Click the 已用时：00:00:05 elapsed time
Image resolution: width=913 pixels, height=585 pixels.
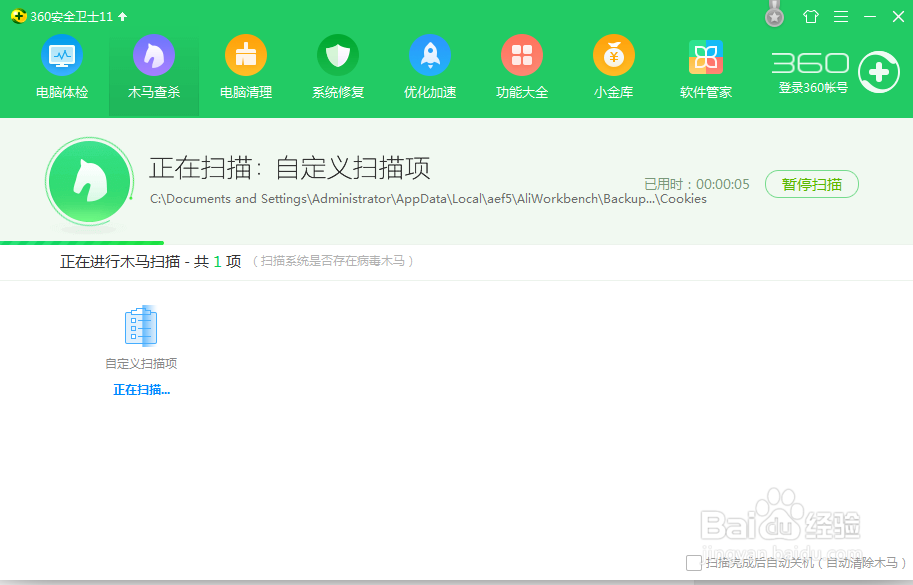tap(697, 185)
